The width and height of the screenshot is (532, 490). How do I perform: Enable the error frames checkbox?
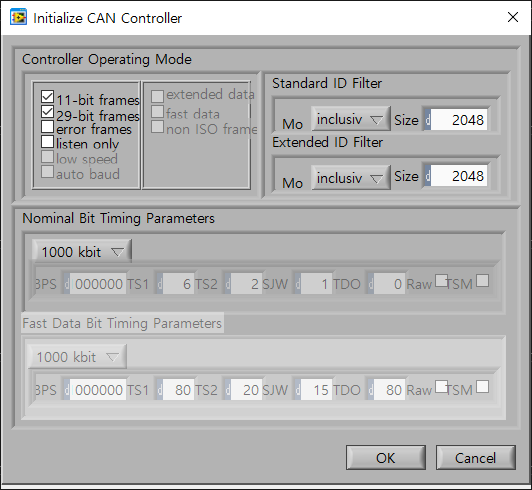47,127
